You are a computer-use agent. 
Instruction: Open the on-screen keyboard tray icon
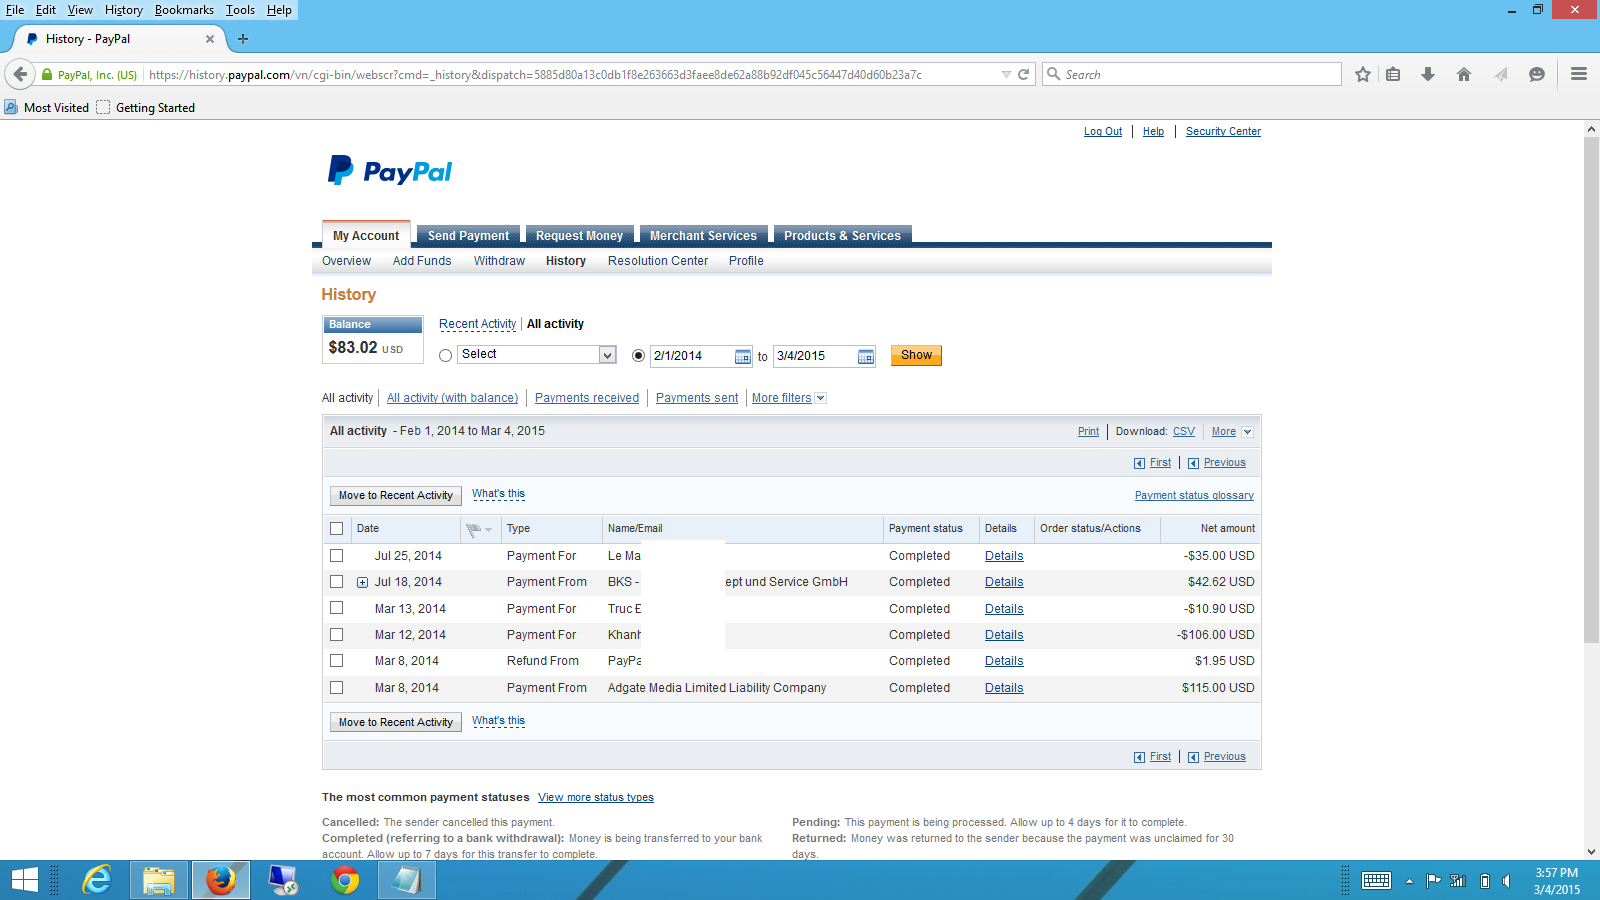tap(1376, 881)
